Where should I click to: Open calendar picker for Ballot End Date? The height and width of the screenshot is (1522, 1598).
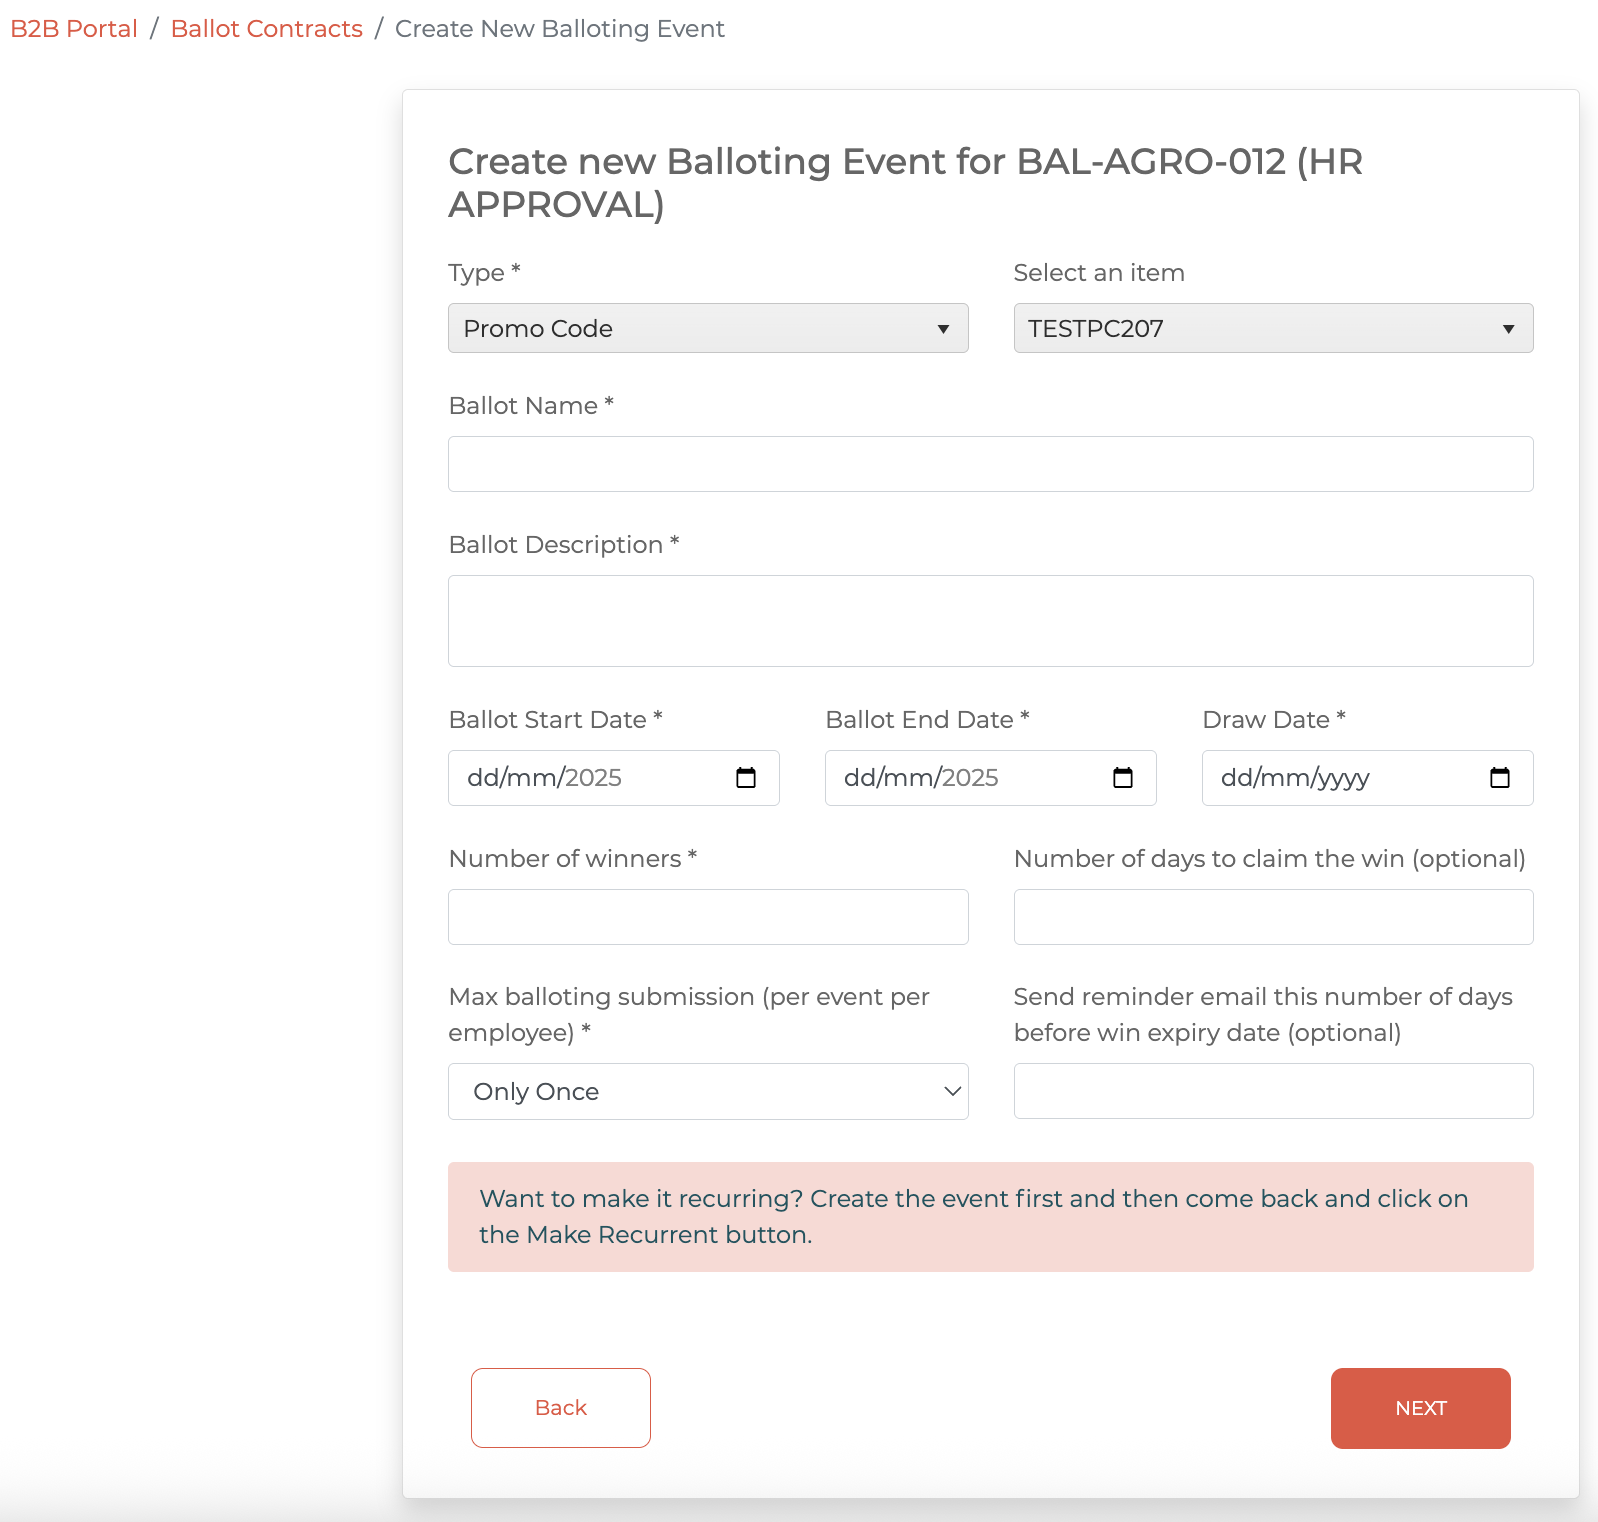coord(1123,778)
